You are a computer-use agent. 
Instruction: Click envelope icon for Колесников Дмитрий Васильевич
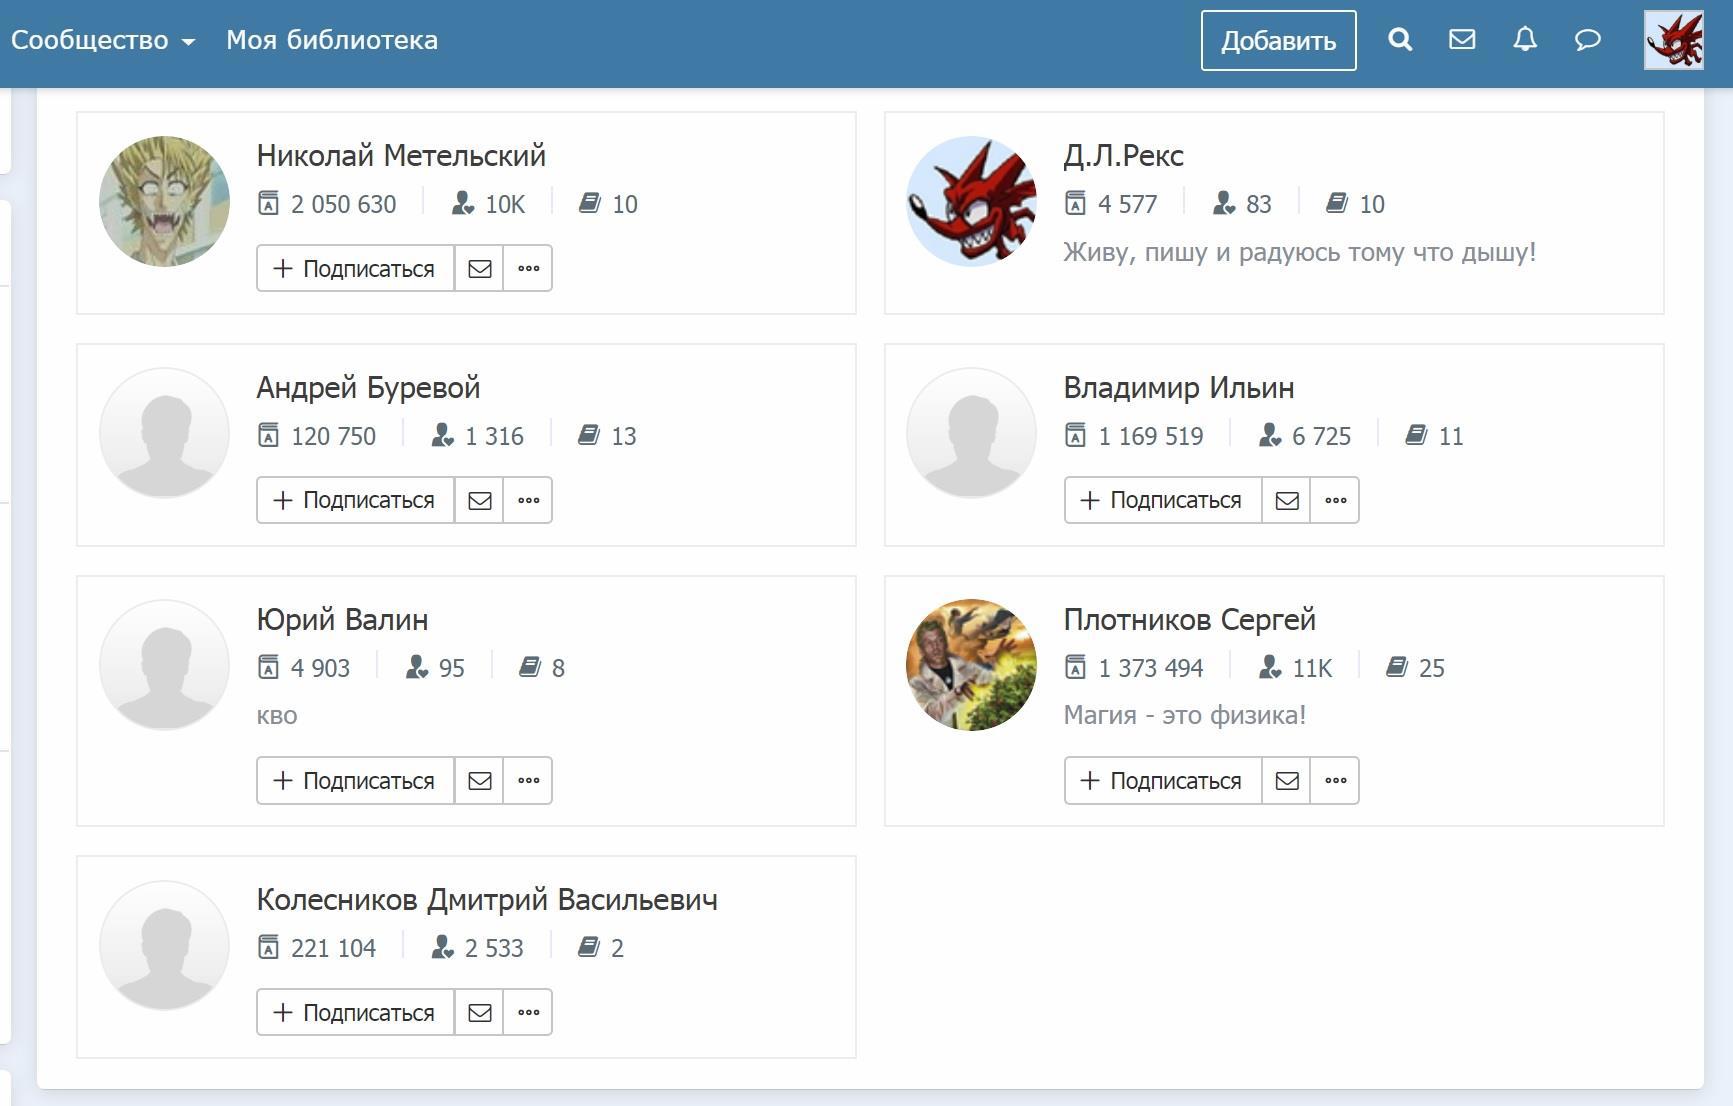click(x=479, y=1012)
